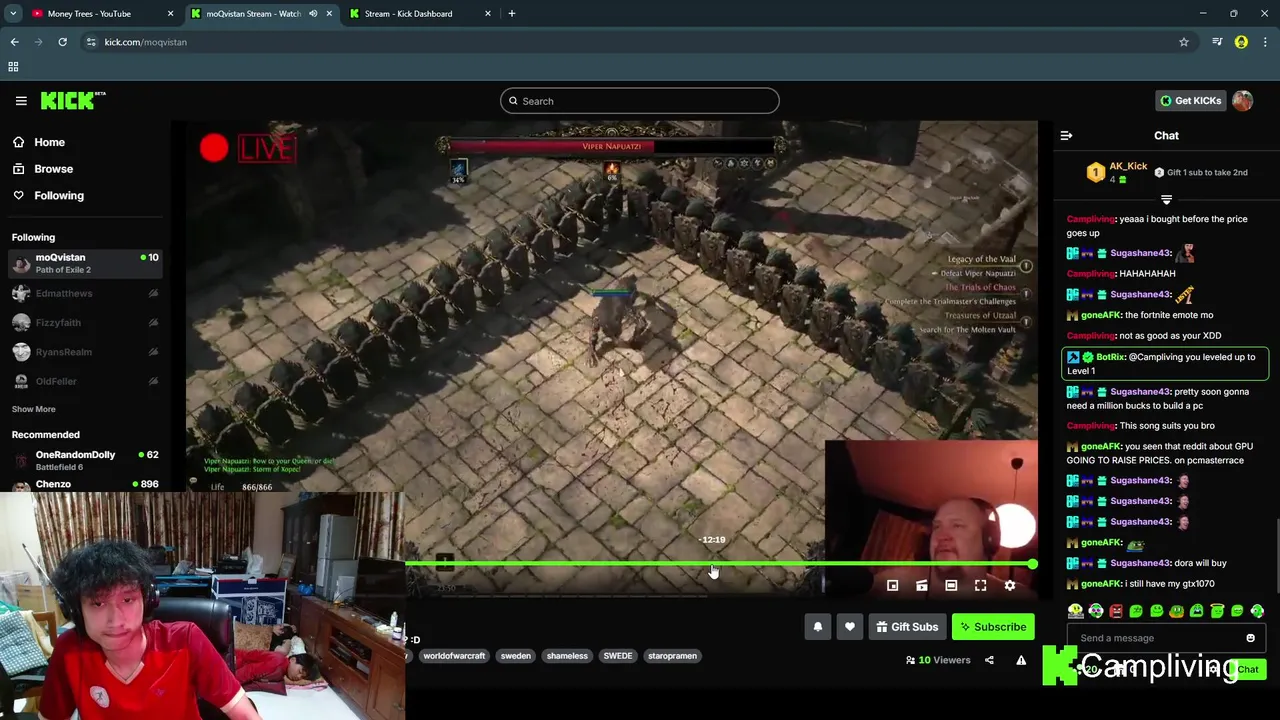
Task: Open video player settings gear
Action: 1010,586
